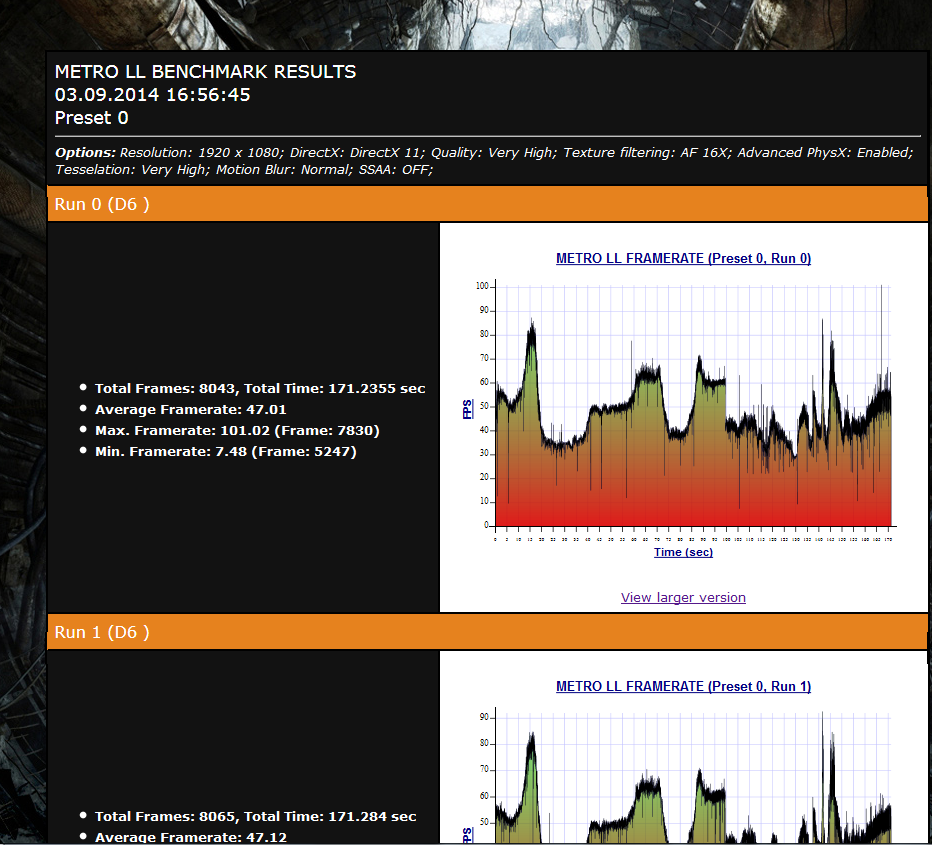
Task: Click 'Average Framerate: 47.12' line in Run 1
Action: tap(190, 837)
